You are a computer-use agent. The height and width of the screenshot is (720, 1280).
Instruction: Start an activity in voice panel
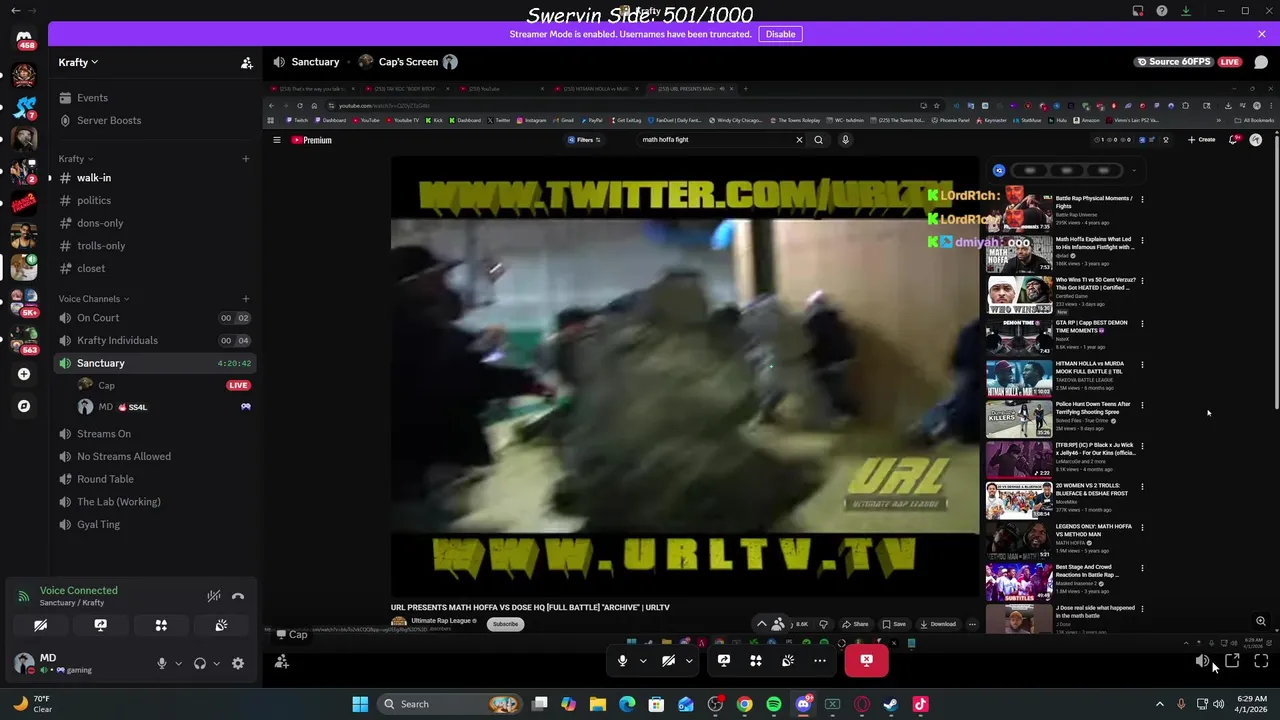tap(161, 625)
